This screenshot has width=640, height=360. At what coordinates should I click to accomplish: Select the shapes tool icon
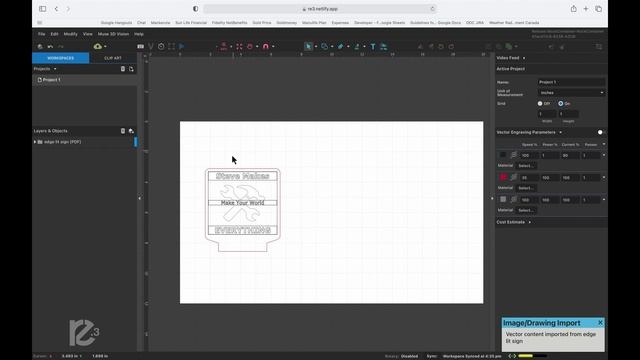coord(324,47)
